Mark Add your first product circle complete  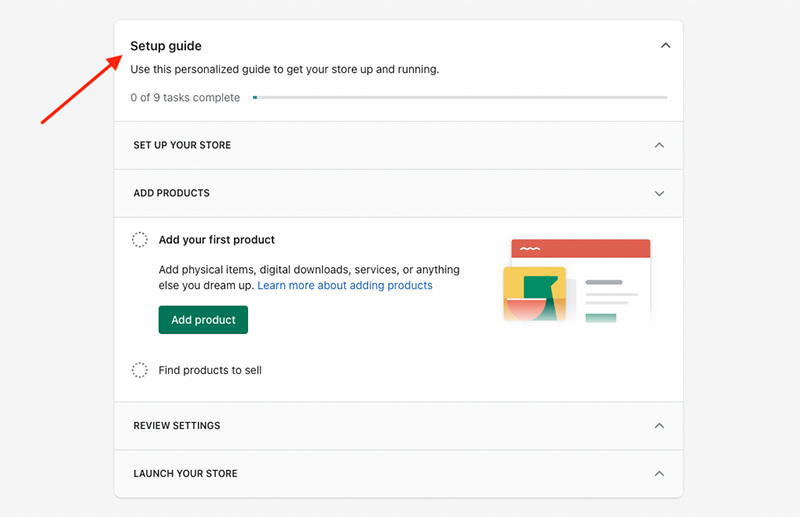pos(140,239)
